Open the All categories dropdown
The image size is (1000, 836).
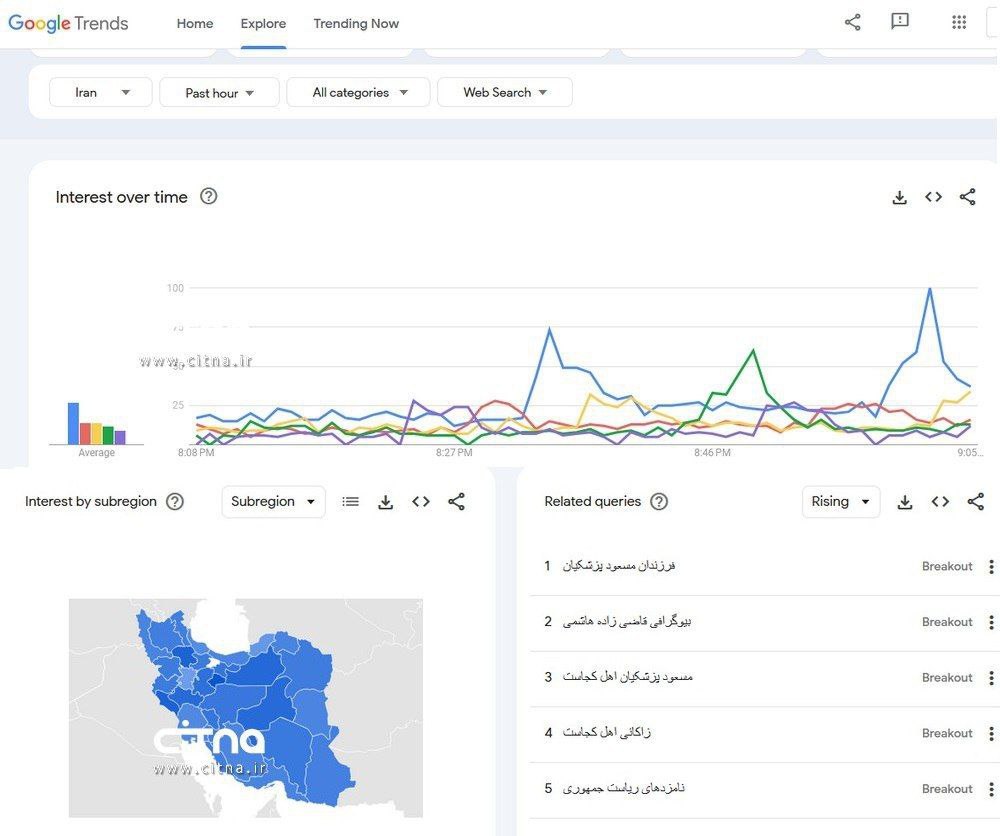[357, 91]
